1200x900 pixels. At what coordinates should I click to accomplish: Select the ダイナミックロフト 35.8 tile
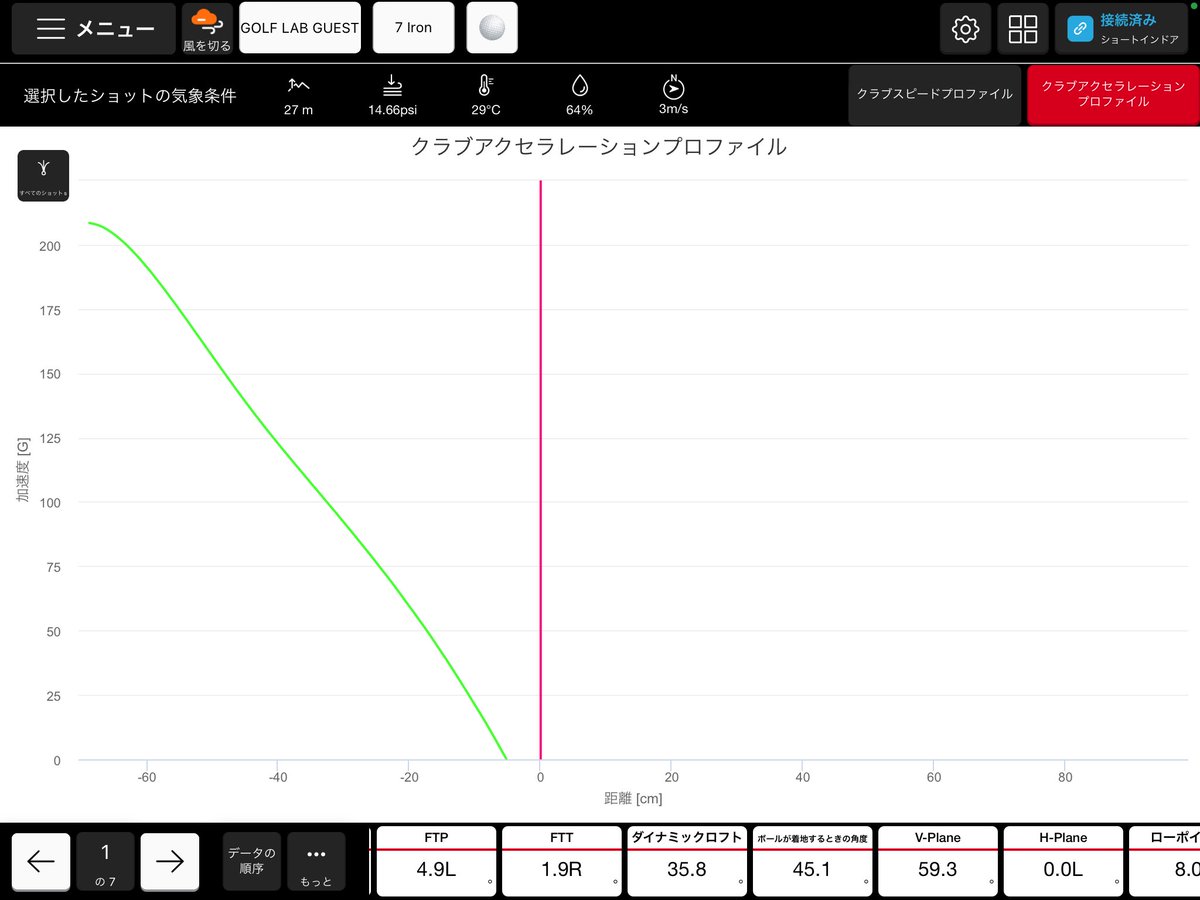click(x=687, y=861)
